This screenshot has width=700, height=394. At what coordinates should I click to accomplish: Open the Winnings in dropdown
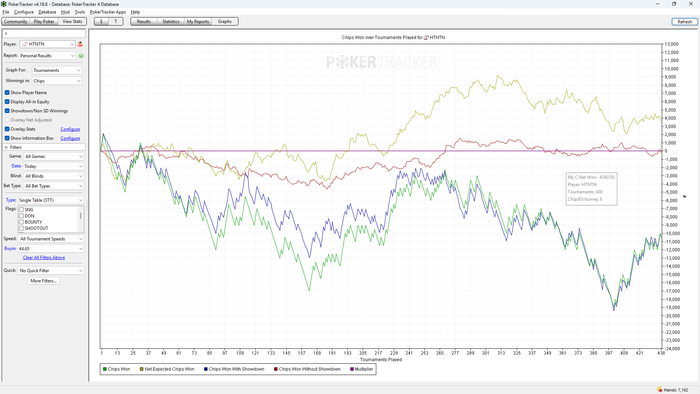(x=57, y=81)
